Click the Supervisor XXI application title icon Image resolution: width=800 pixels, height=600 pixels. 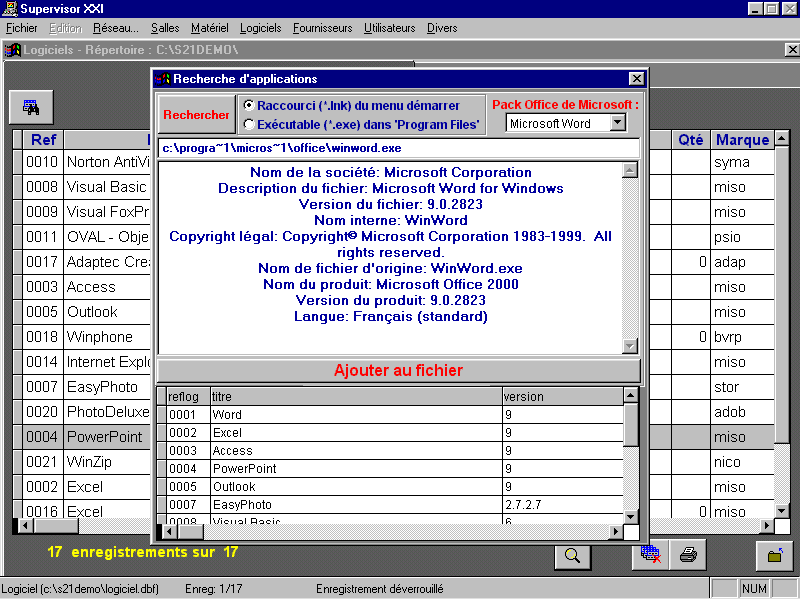(x=10, y=9)
